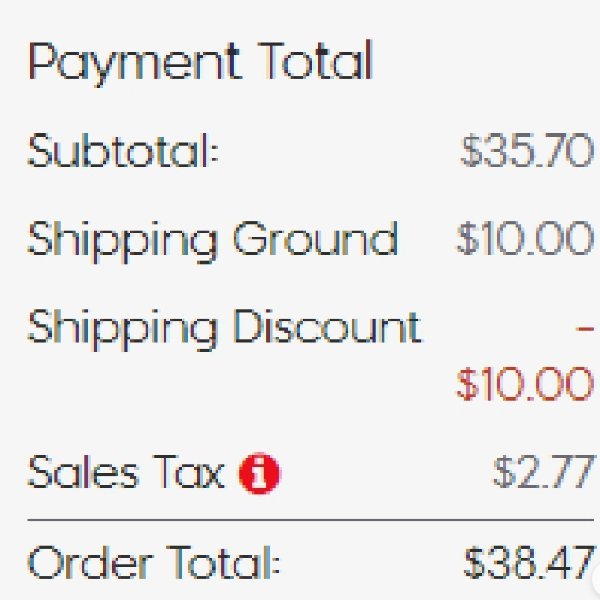Click the Sales Tax label text
600x600 pixels.
coord(126,472)
